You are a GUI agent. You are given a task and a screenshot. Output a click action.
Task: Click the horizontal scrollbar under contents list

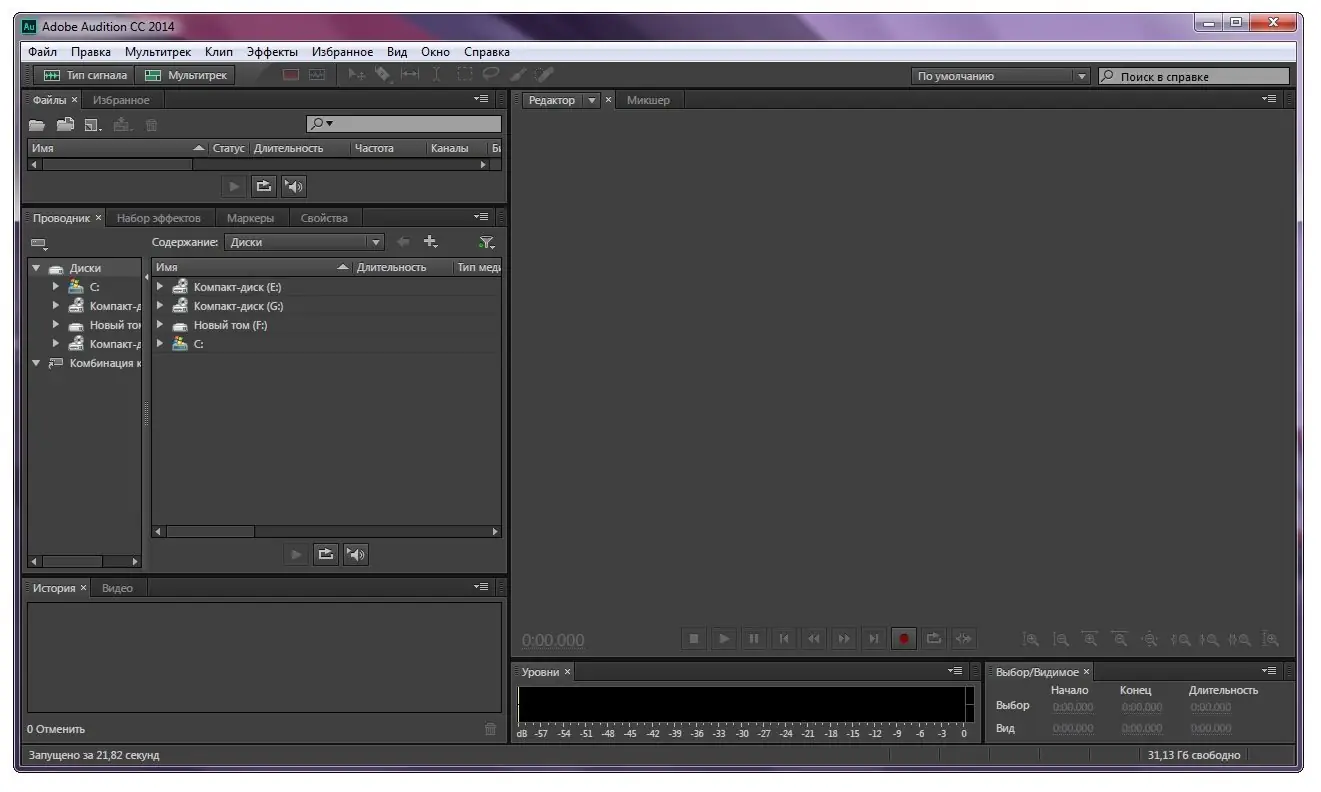tap(326, 532)
